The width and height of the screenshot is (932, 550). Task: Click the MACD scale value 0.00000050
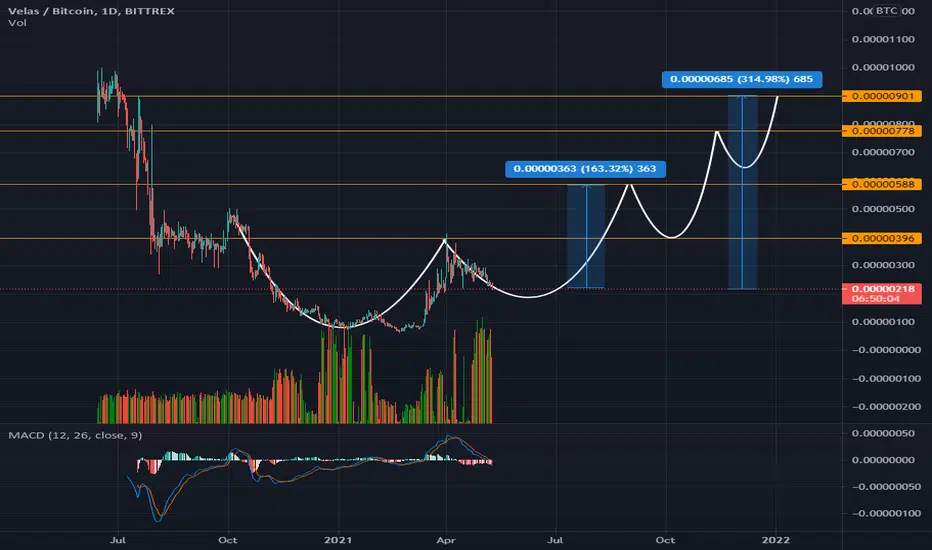tap(883, 433)
